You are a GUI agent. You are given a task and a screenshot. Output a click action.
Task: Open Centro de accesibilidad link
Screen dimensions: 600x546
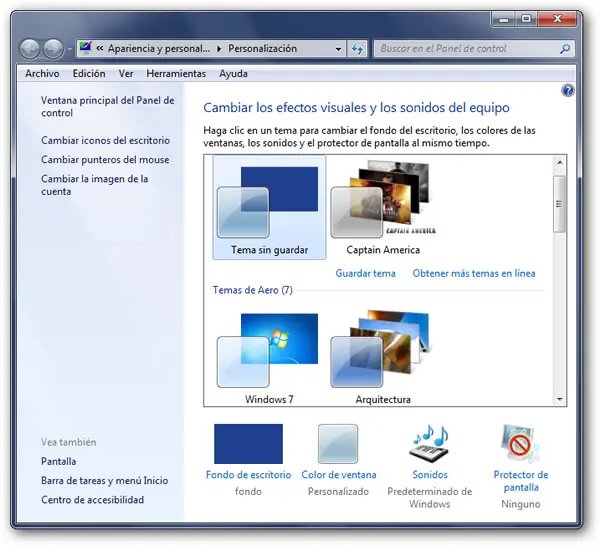click(93, 500)
